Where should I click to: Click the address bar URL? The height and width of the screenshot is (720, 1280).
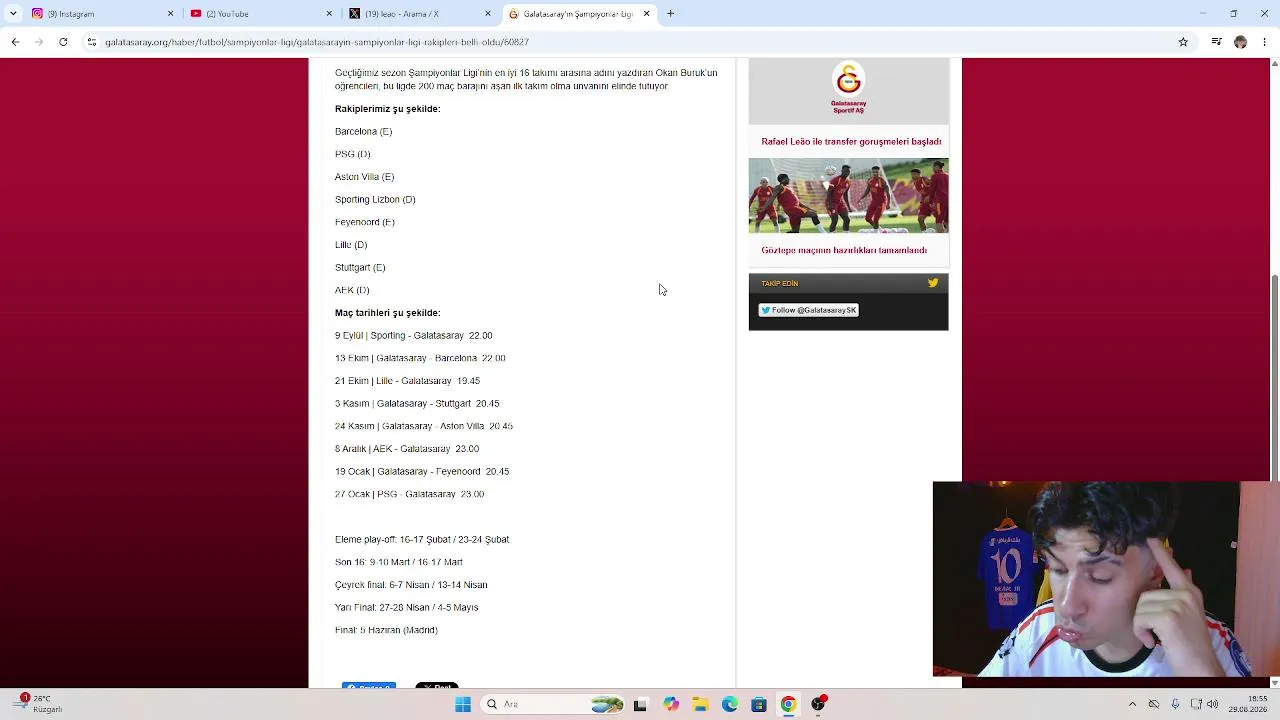click(x=317, y=42)
